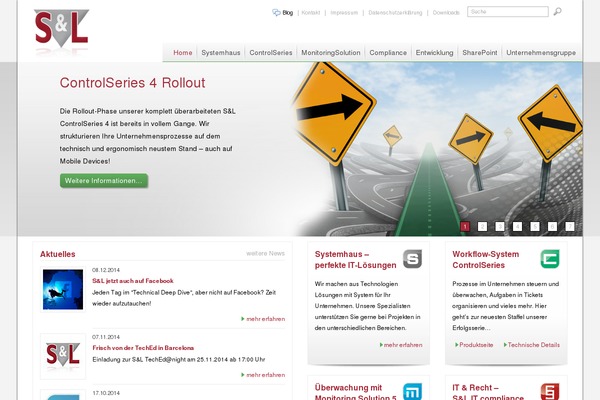This screenshot has width=600, height=400.
Task: Open the green ControlSeries C icon
Action: pyautogui.click(x=550, y=259)
